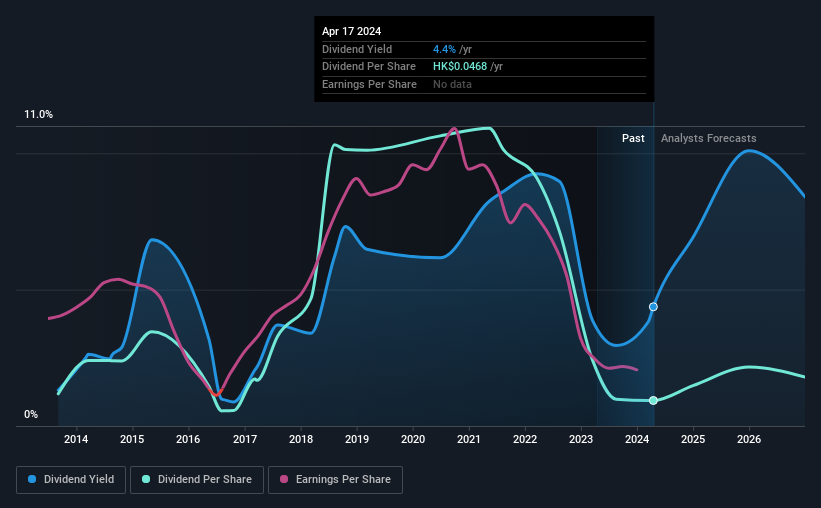821x508 pixels.
Task: Click the Dividend Yield tooltip row label
Action: coord(357,49)
